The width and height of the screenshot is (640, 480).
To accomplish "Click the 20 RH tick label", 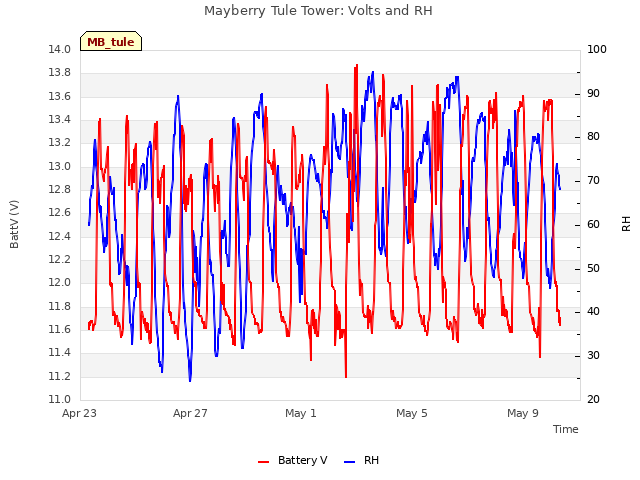I will [x=593, y=399].
